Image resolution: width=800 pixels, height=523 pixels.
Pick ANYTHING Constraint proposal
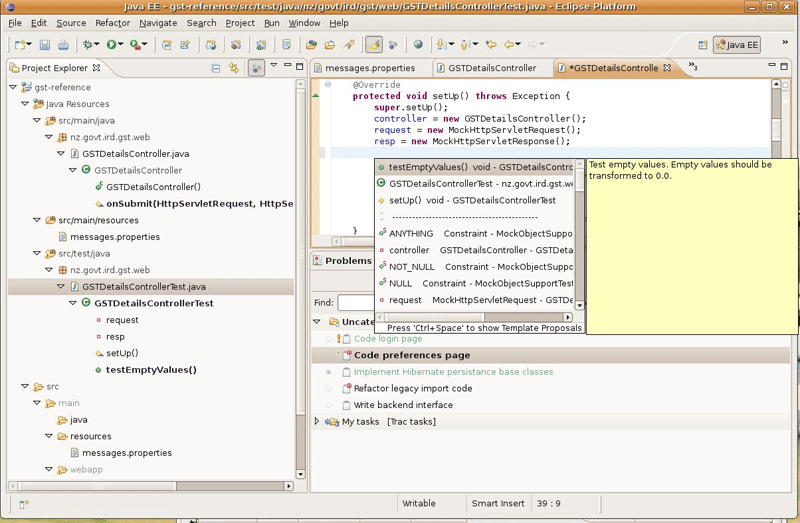click(475, 234)
